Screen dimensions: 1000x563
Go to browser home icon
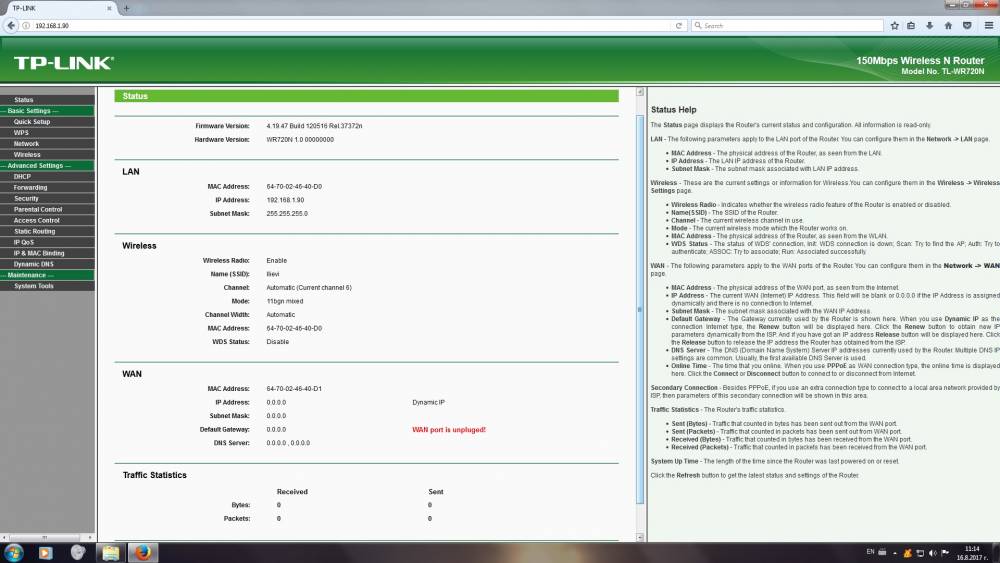948,26
